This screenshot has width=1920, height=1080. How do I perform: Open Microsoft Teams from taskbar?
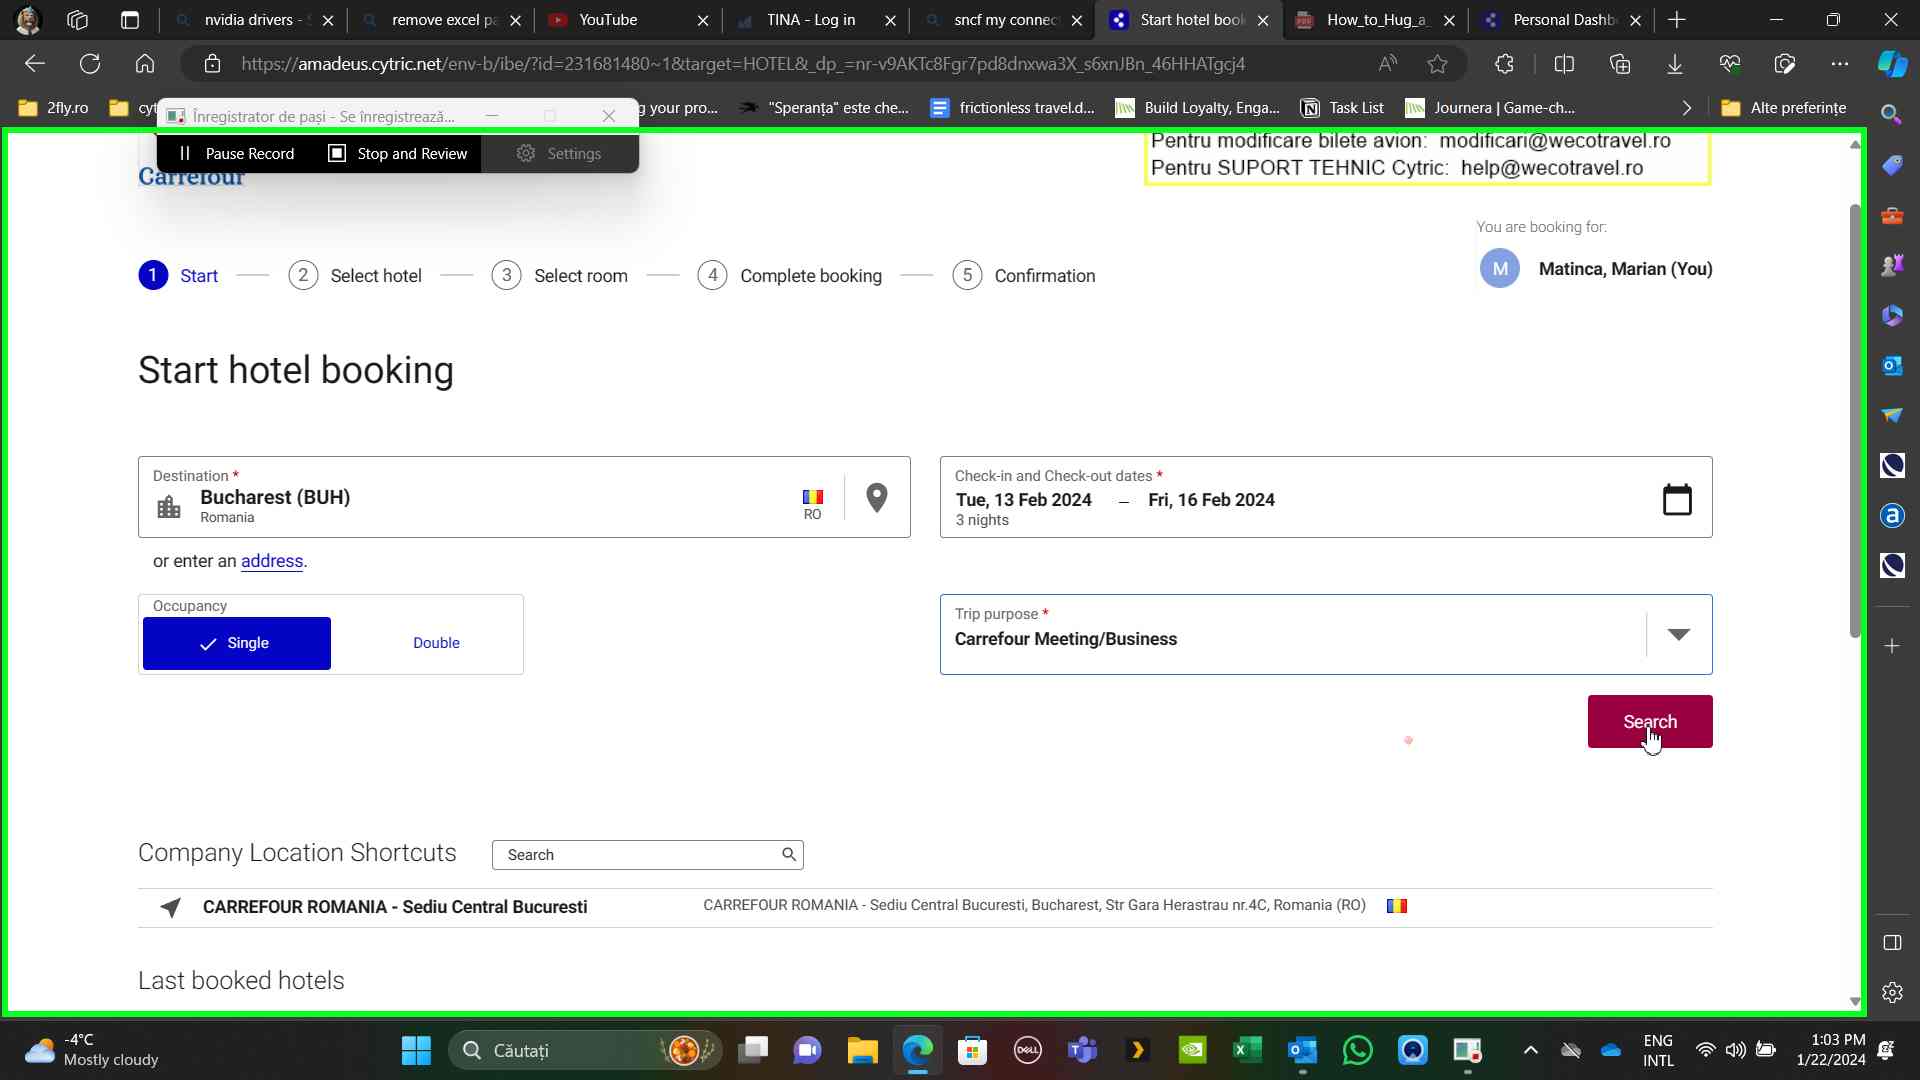tap(1083, 1050)
